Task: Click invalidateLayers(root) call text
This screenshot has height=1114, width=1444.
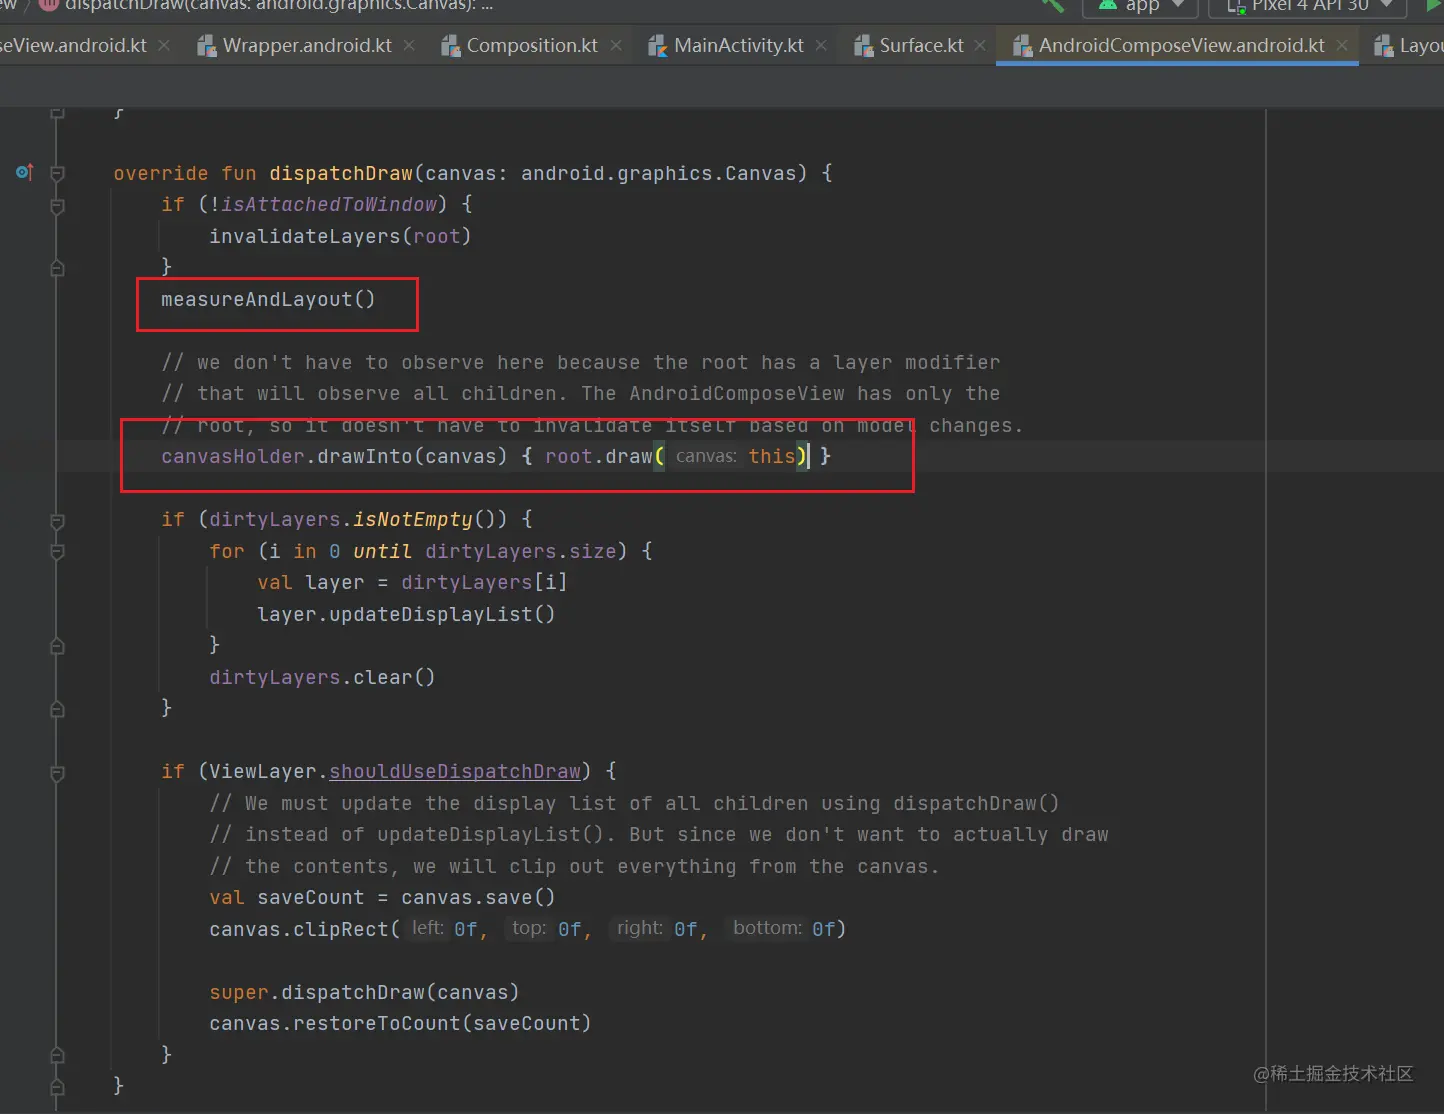Action: (340, 236)
